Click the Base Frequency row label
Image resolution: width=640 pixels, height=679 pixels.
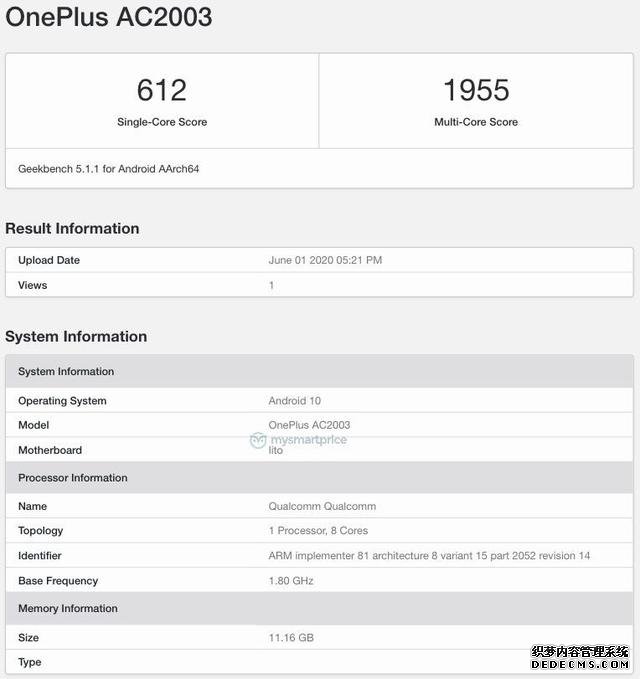[x=58, y=581]
